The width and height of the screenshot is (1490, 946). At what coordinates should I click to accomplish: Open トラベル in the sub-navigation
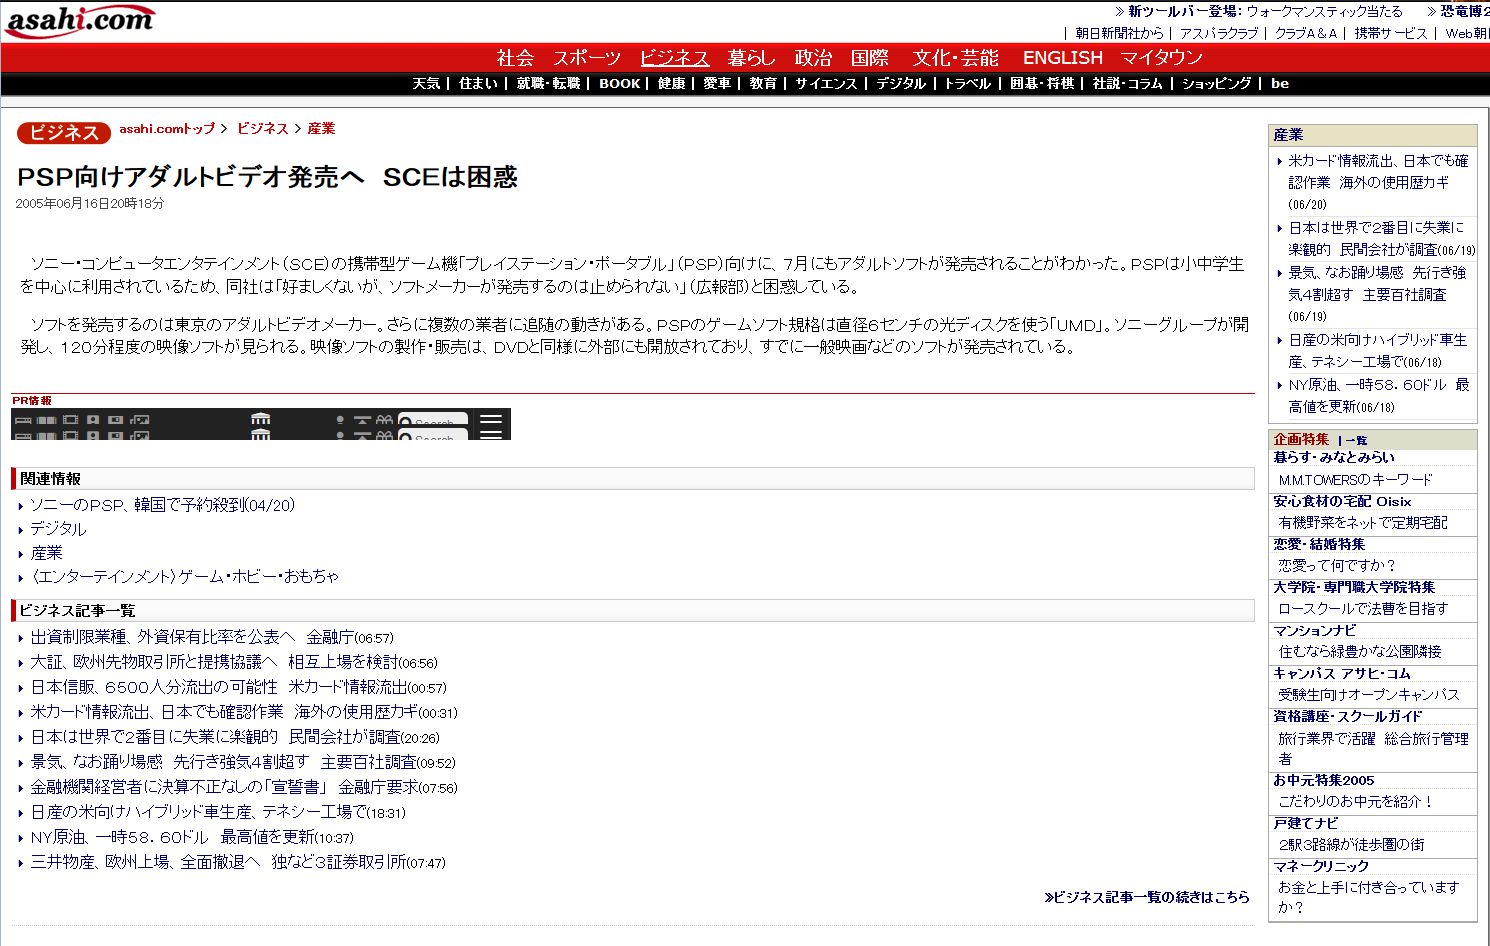(x=967, y=84)
